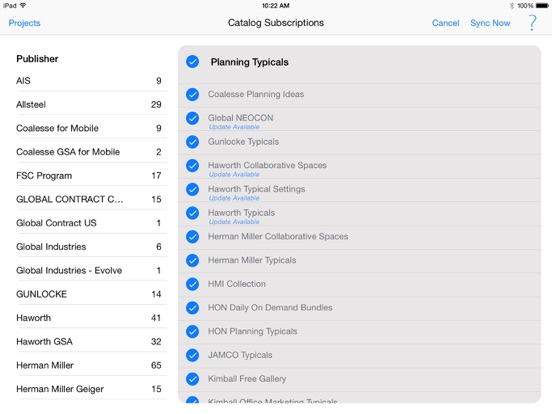The height and width of the screenshot is (414, 552).
Task: Open the help question mark icon
Action: tap(532, 23)
